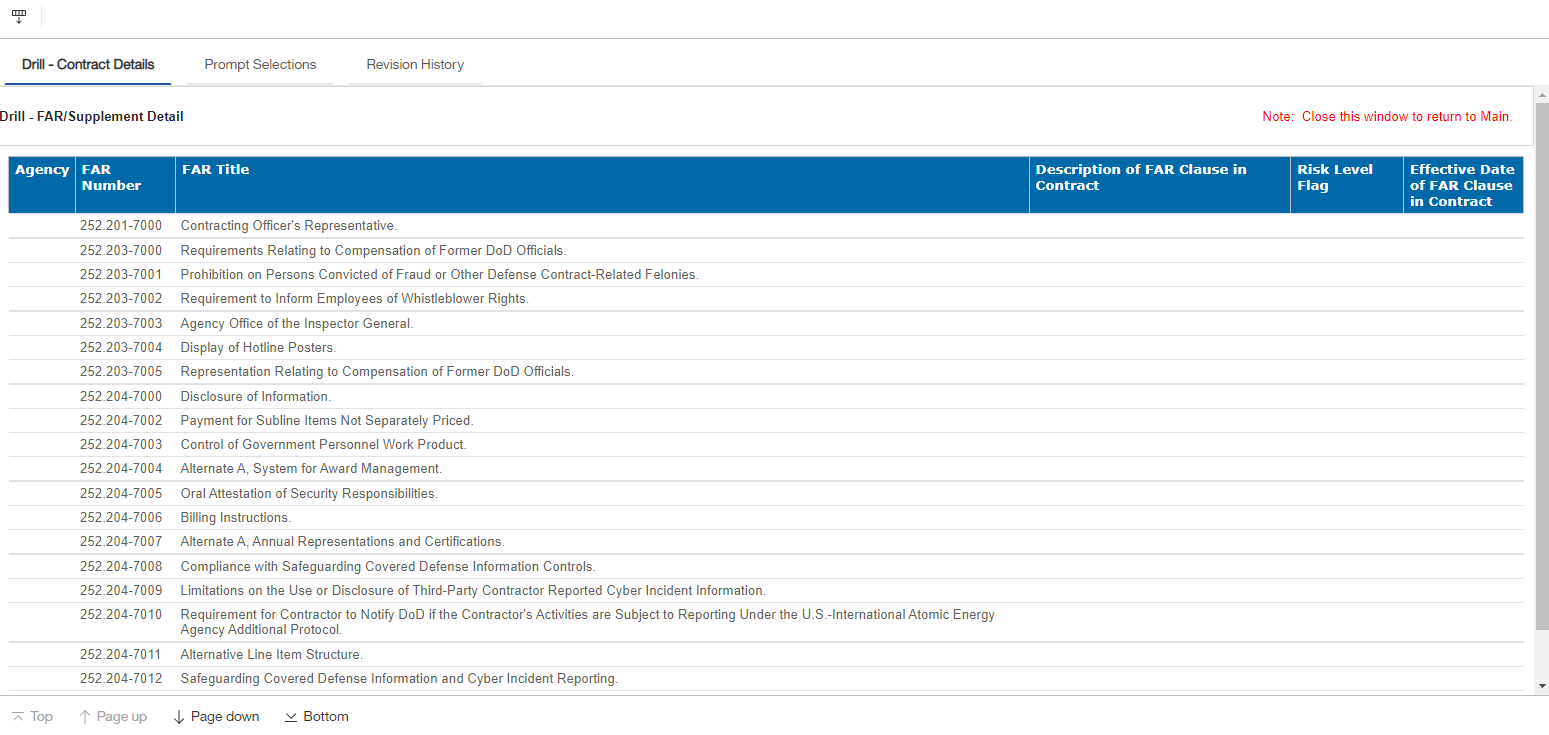Click the Display of Hotline Posters row

[x=258, y=348]
